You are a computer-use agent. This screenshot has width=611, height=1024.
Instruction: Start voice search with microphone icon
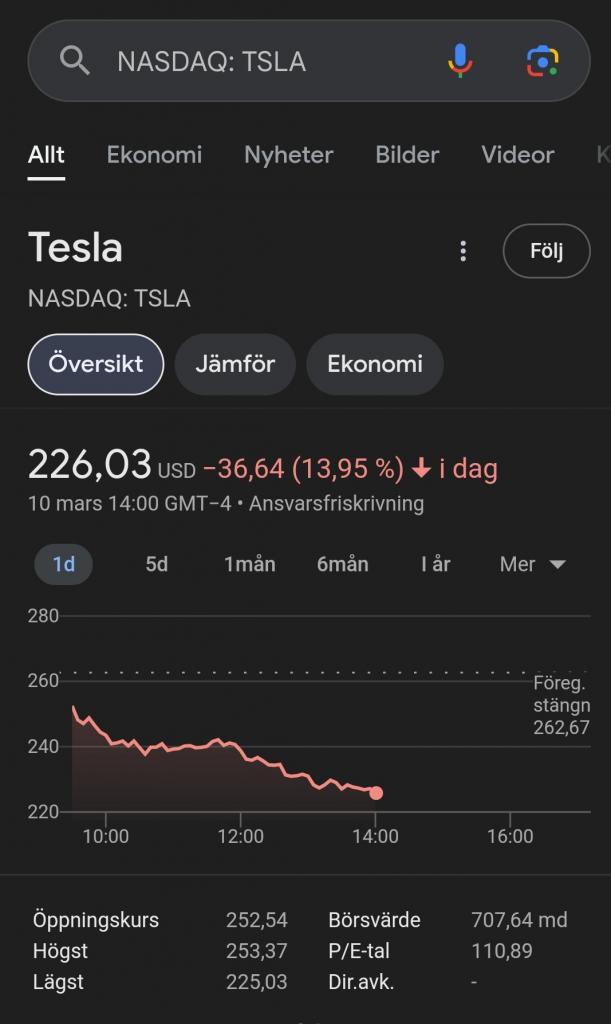point(459,61)
